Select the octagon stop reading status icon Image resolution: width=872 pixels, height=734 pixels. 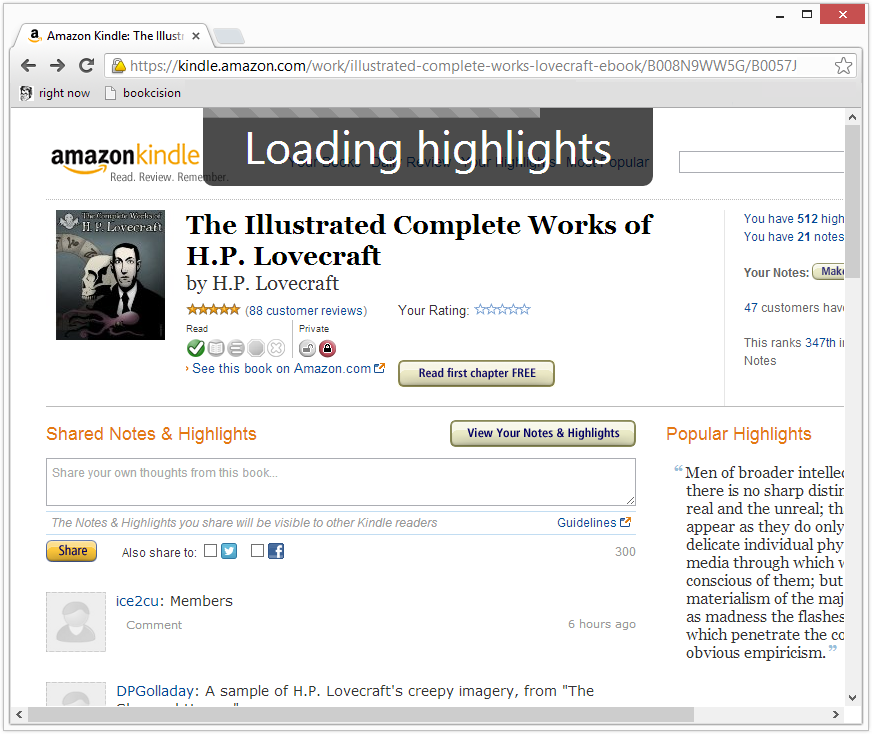pos(256,348)
